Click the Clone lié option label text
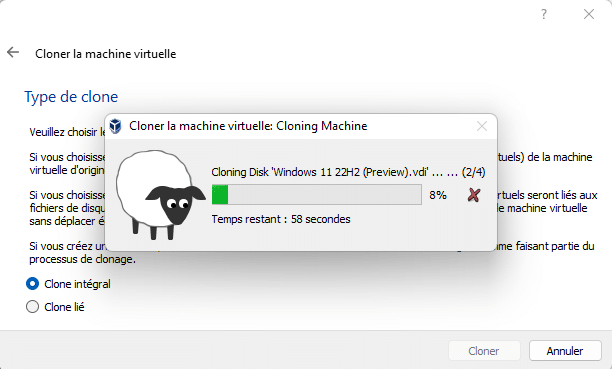The width and height of the screenshot is (612, 369). 64,307
